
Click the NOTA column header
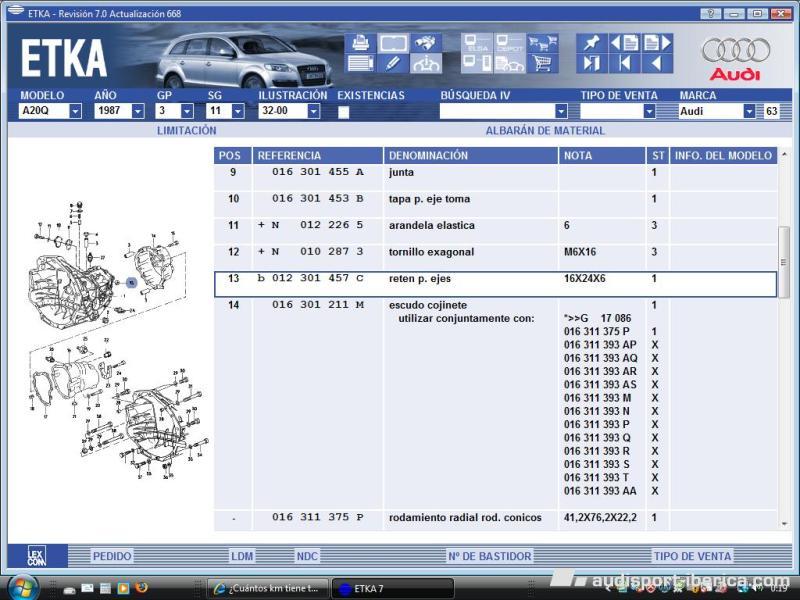[x=602, y=156]
